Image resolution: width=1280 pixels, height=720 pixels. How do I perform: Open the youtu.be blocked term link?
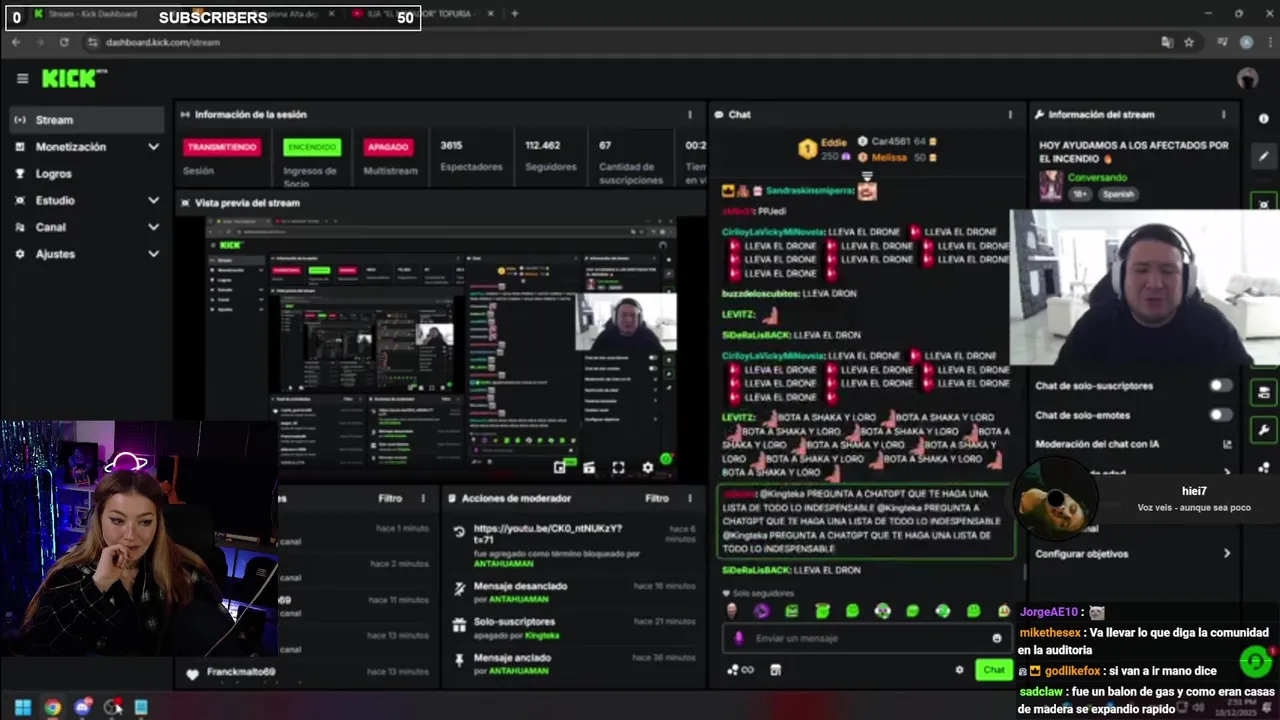(x=547, y=533)
